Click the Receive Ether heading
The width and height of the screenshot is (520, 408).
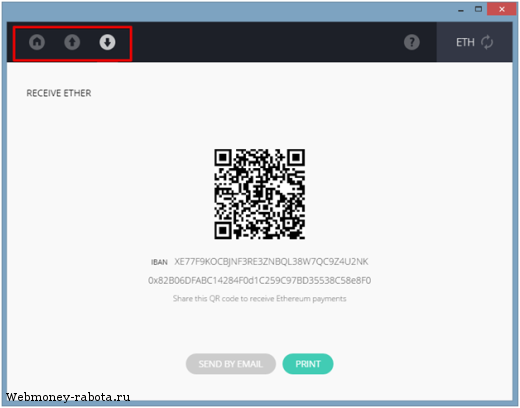59,93
